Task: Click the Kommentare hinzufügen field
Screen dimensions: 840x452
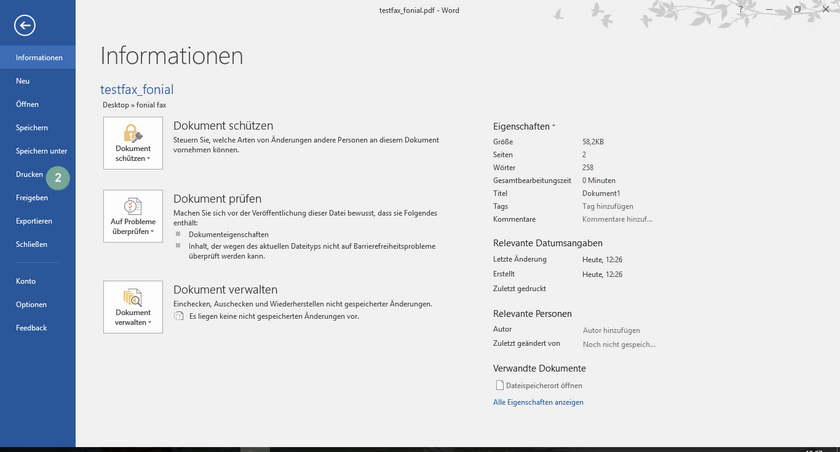Action: coord(618,219)
